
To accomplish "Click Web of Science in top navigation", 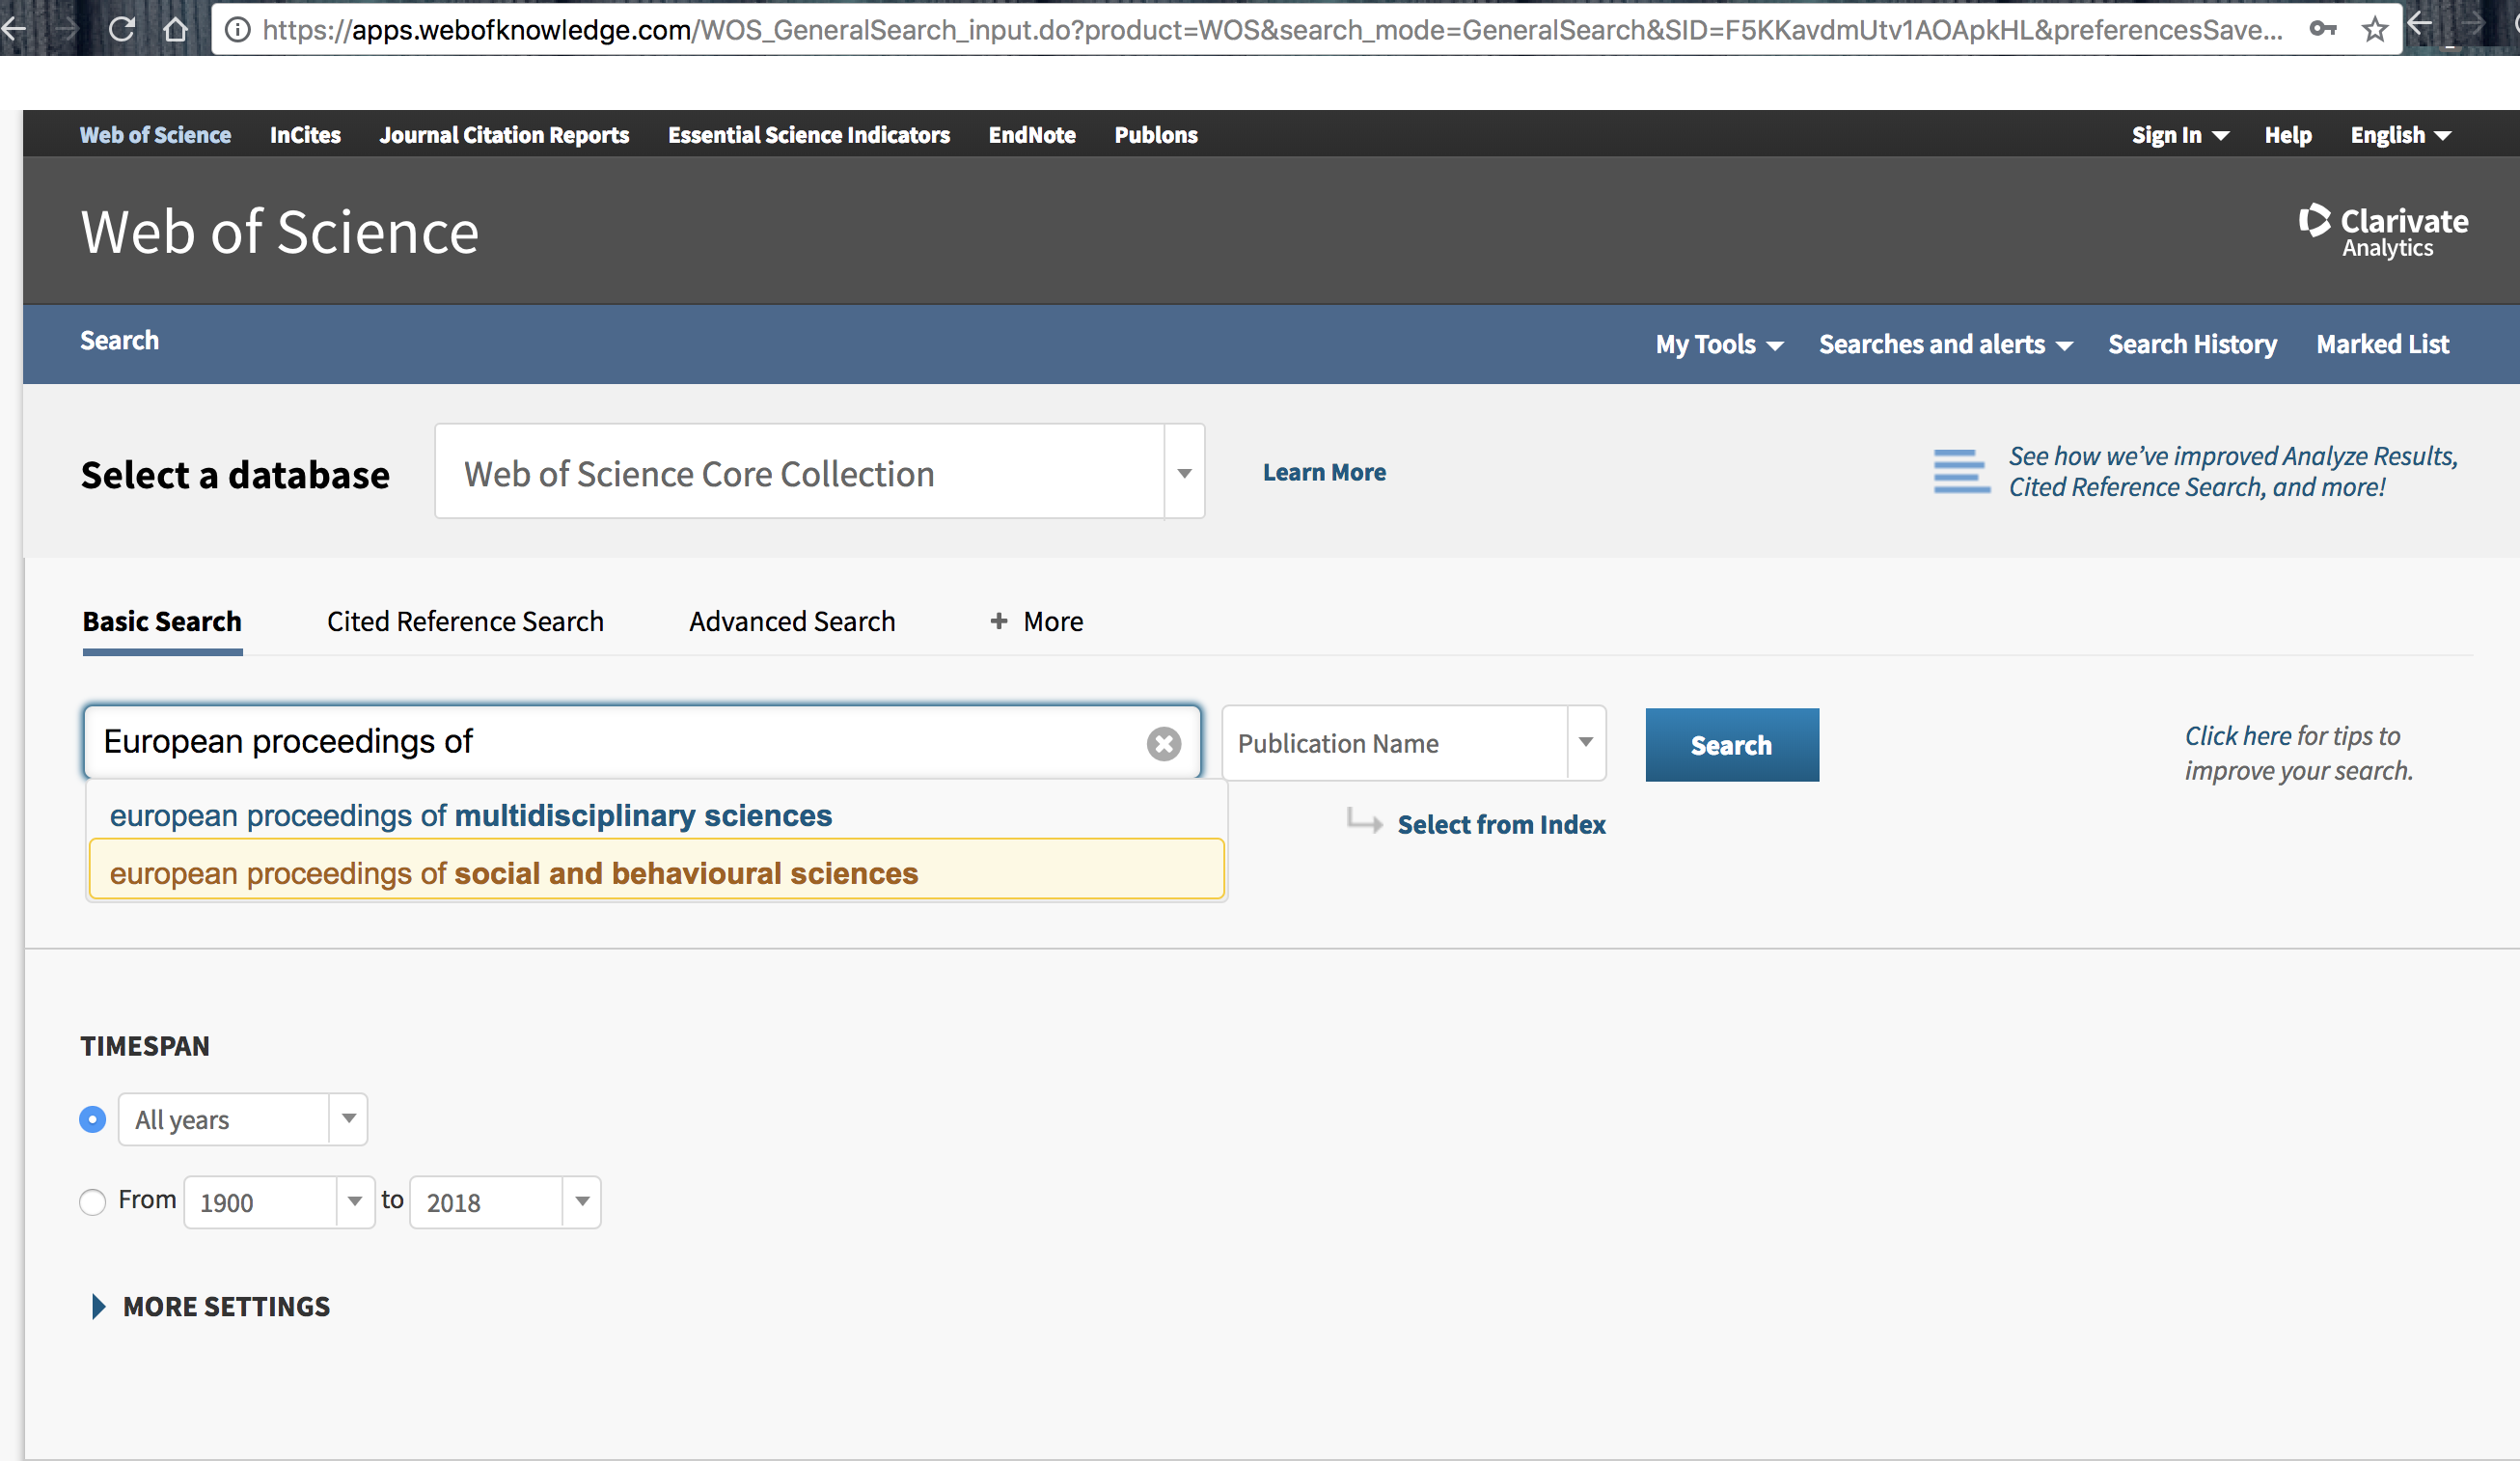I will coord(155,135).
